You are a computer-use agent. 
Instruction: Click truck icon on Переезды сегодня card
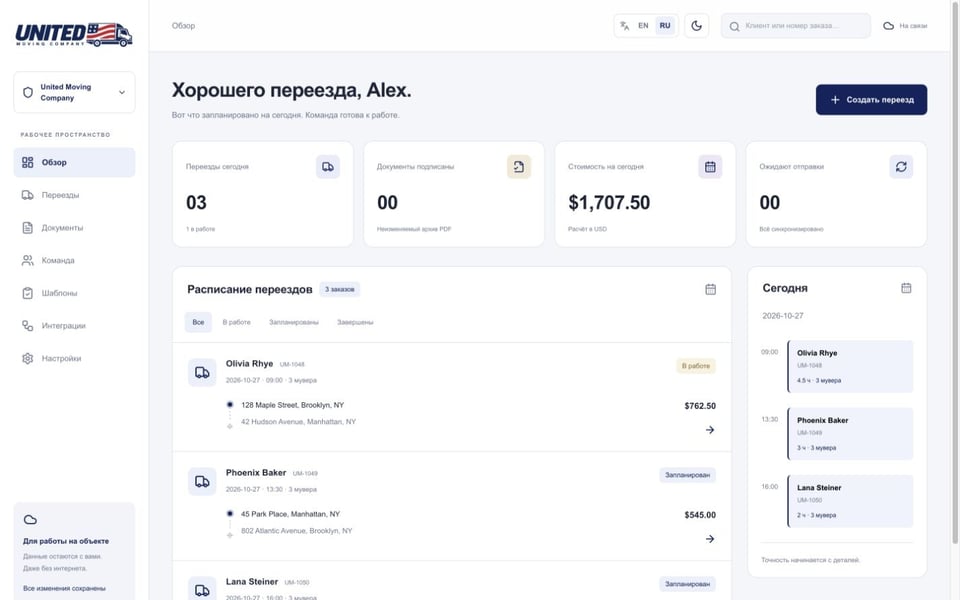click(x=328, y=167)
